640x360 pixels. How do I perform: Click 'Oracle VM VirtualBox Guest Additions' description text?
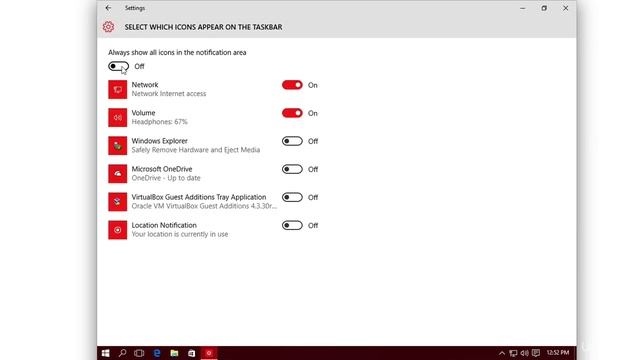tap(204, 206)
